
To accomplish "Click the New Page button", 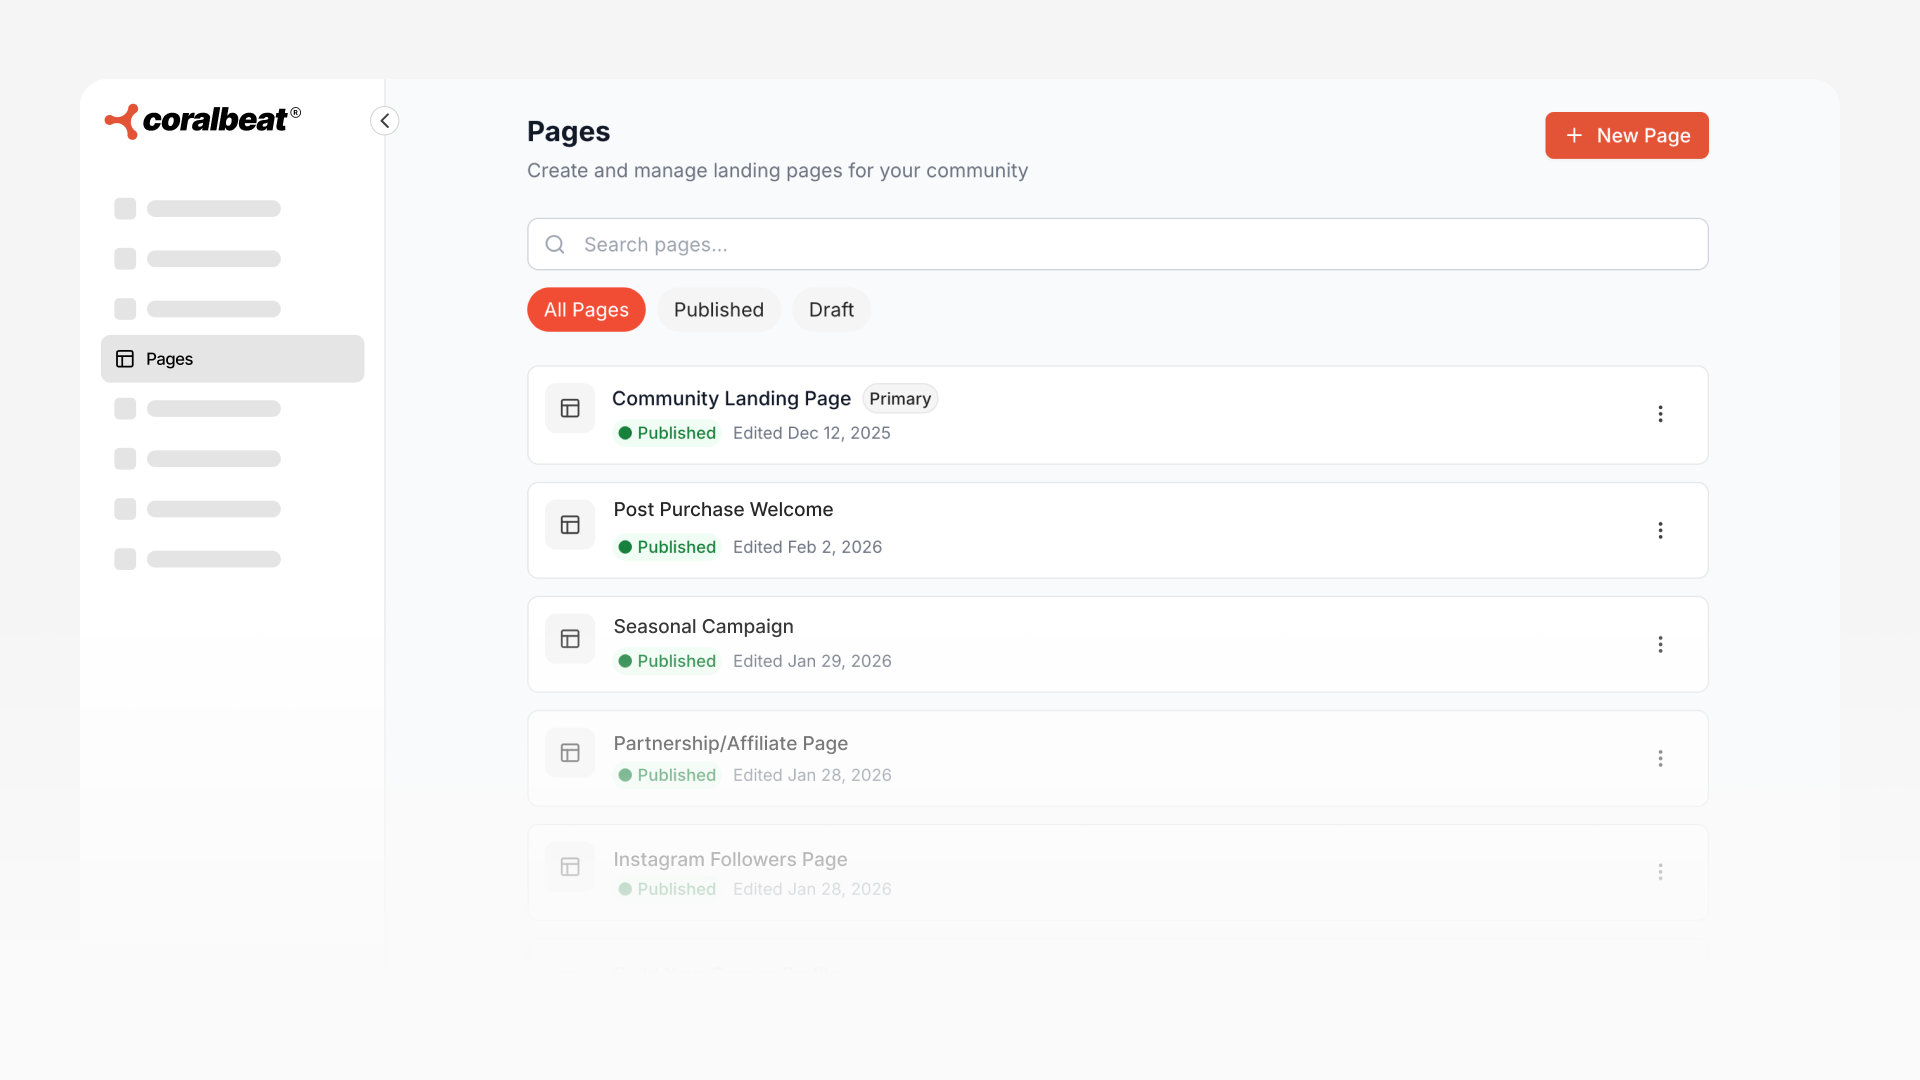I will tap(1626, 135).
